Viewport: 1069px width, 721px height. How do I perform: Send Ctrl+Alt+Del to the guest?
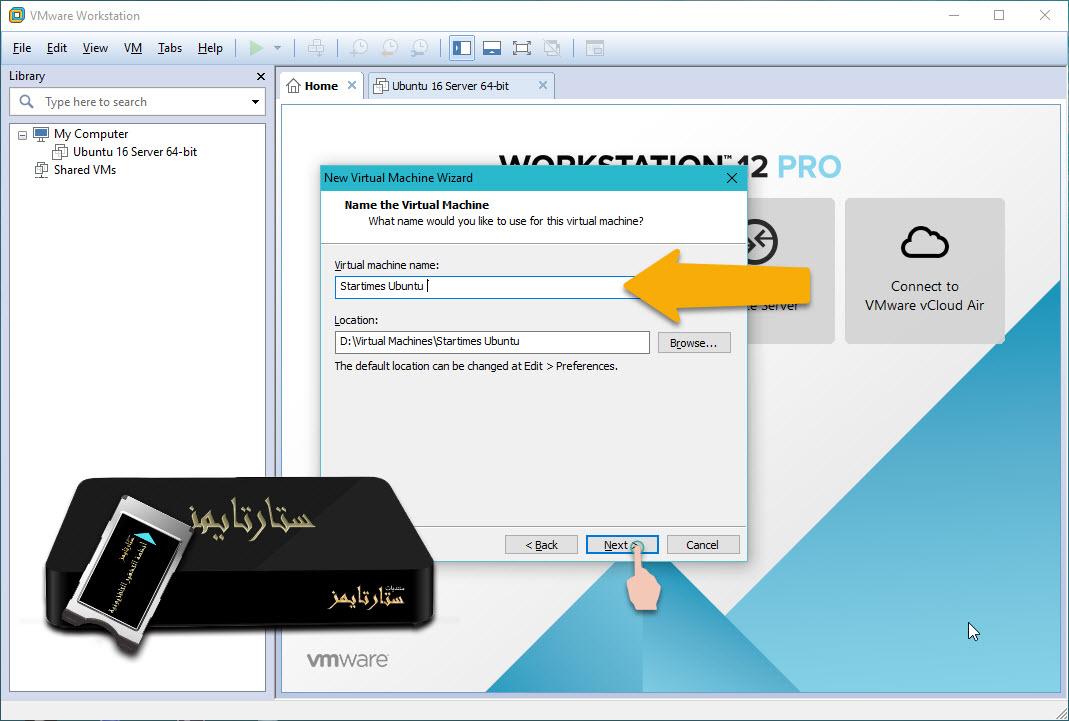point(316,47)
